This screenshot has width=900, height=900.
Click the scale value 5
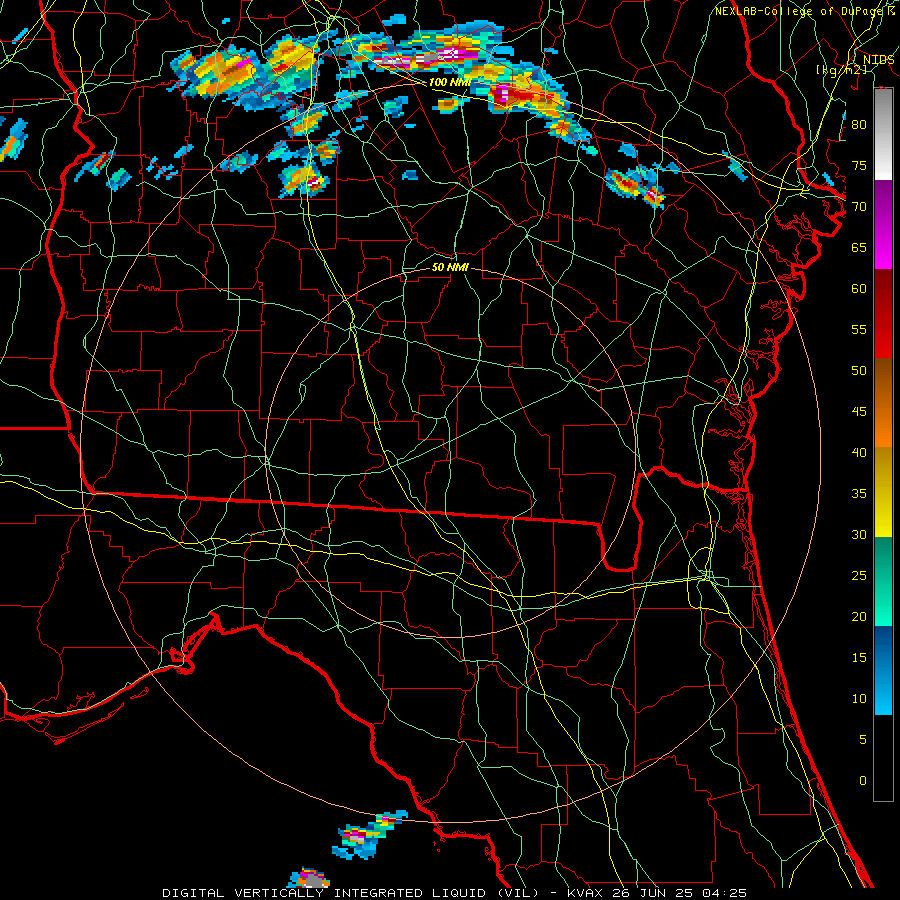point(863,740)
